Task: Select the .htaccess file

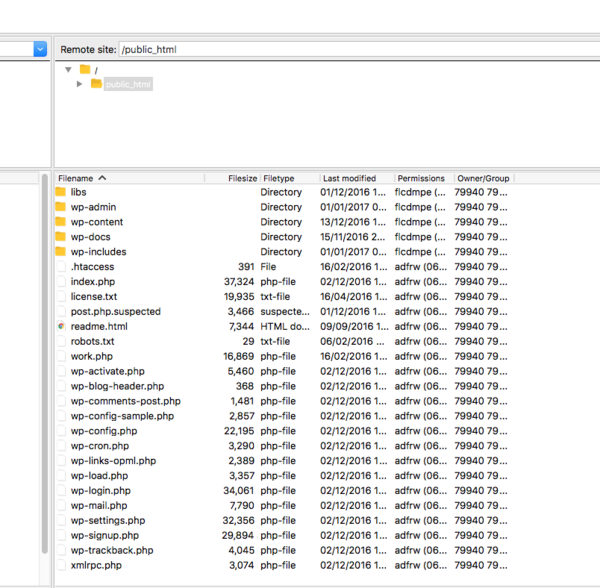Action: [x=92, y=267]
